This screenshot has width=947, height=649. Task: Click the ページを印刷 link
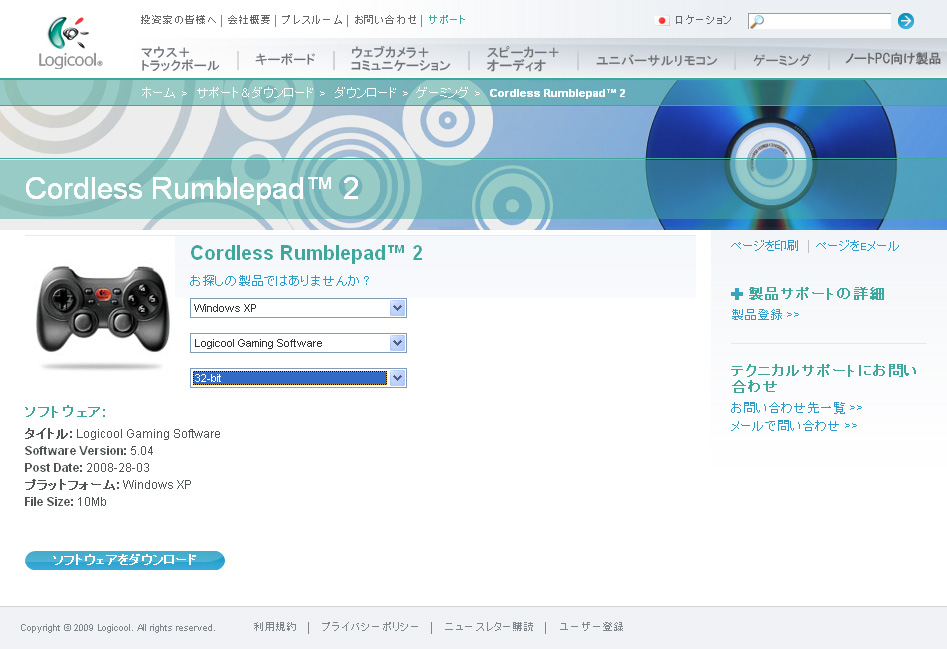pyautogui.click(x=765, y=246)
